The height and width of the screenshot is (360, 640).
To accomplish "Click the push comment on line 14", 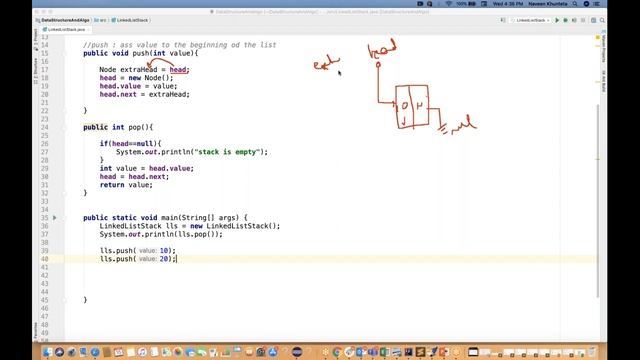I will (180, 45).
